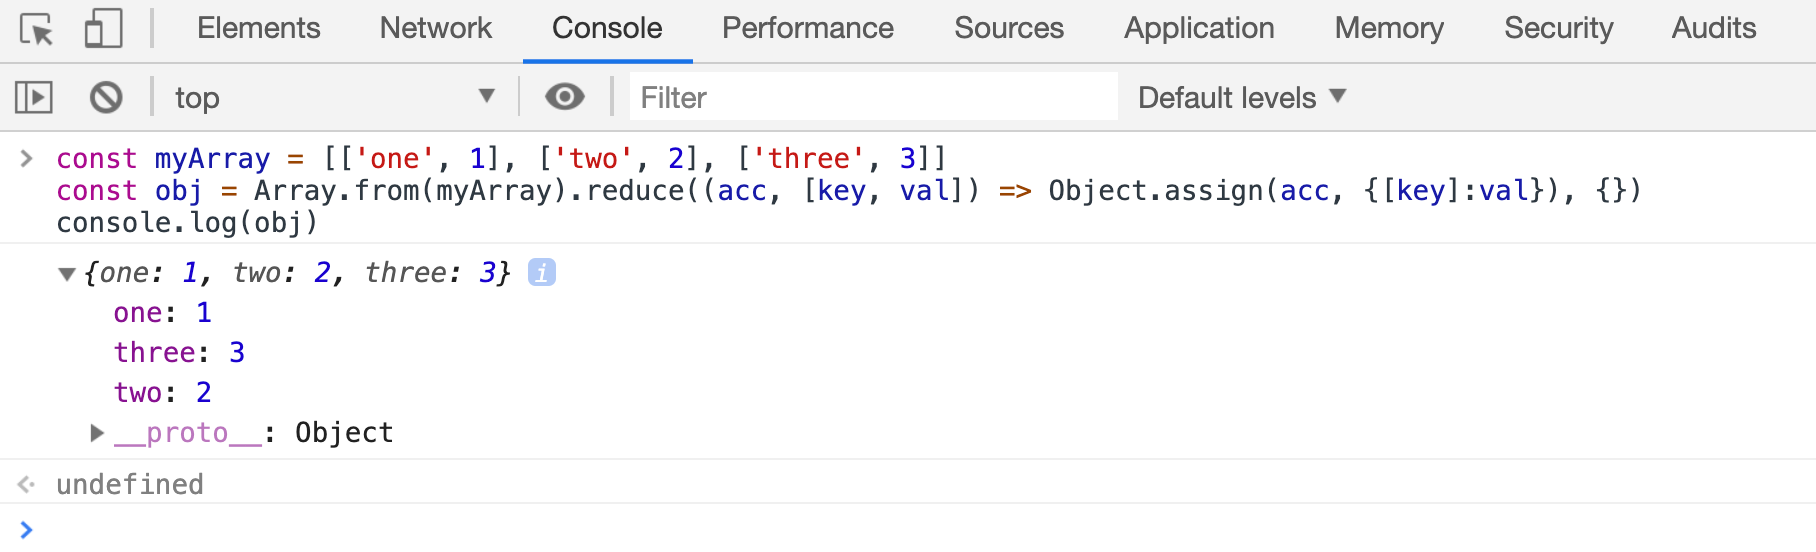Open the Memory tab

[1388, 28]
